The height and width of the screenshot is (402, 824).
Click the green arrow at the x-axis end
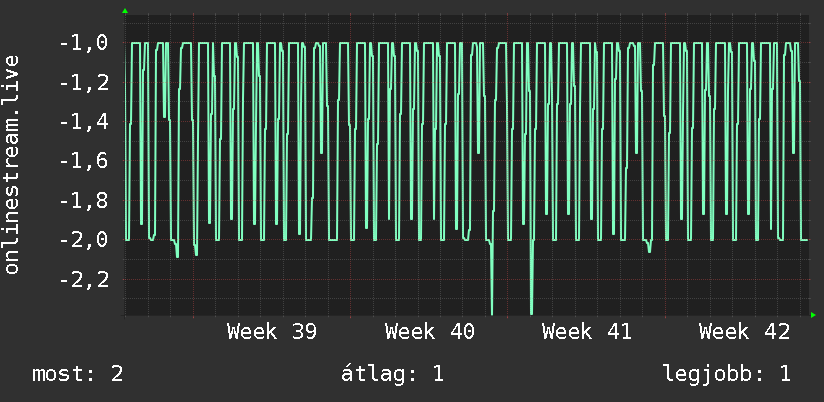pyautogui.click(x=813, y=315)
